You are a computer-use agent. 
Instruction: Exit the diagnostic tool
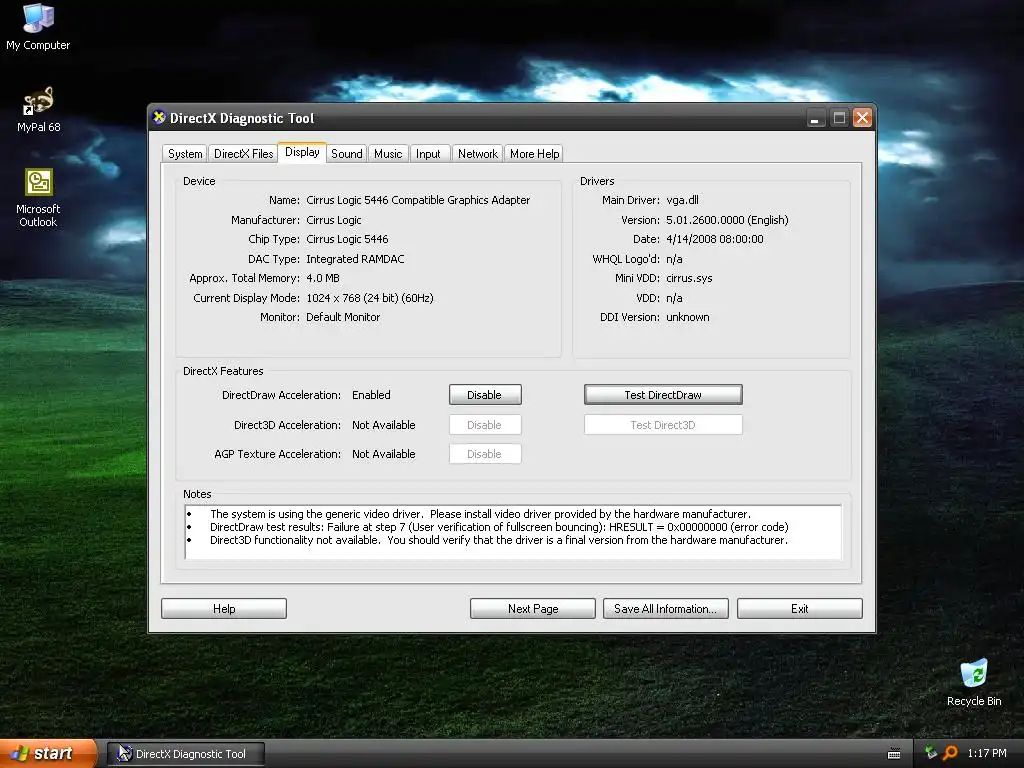click(x=799, y=609)
